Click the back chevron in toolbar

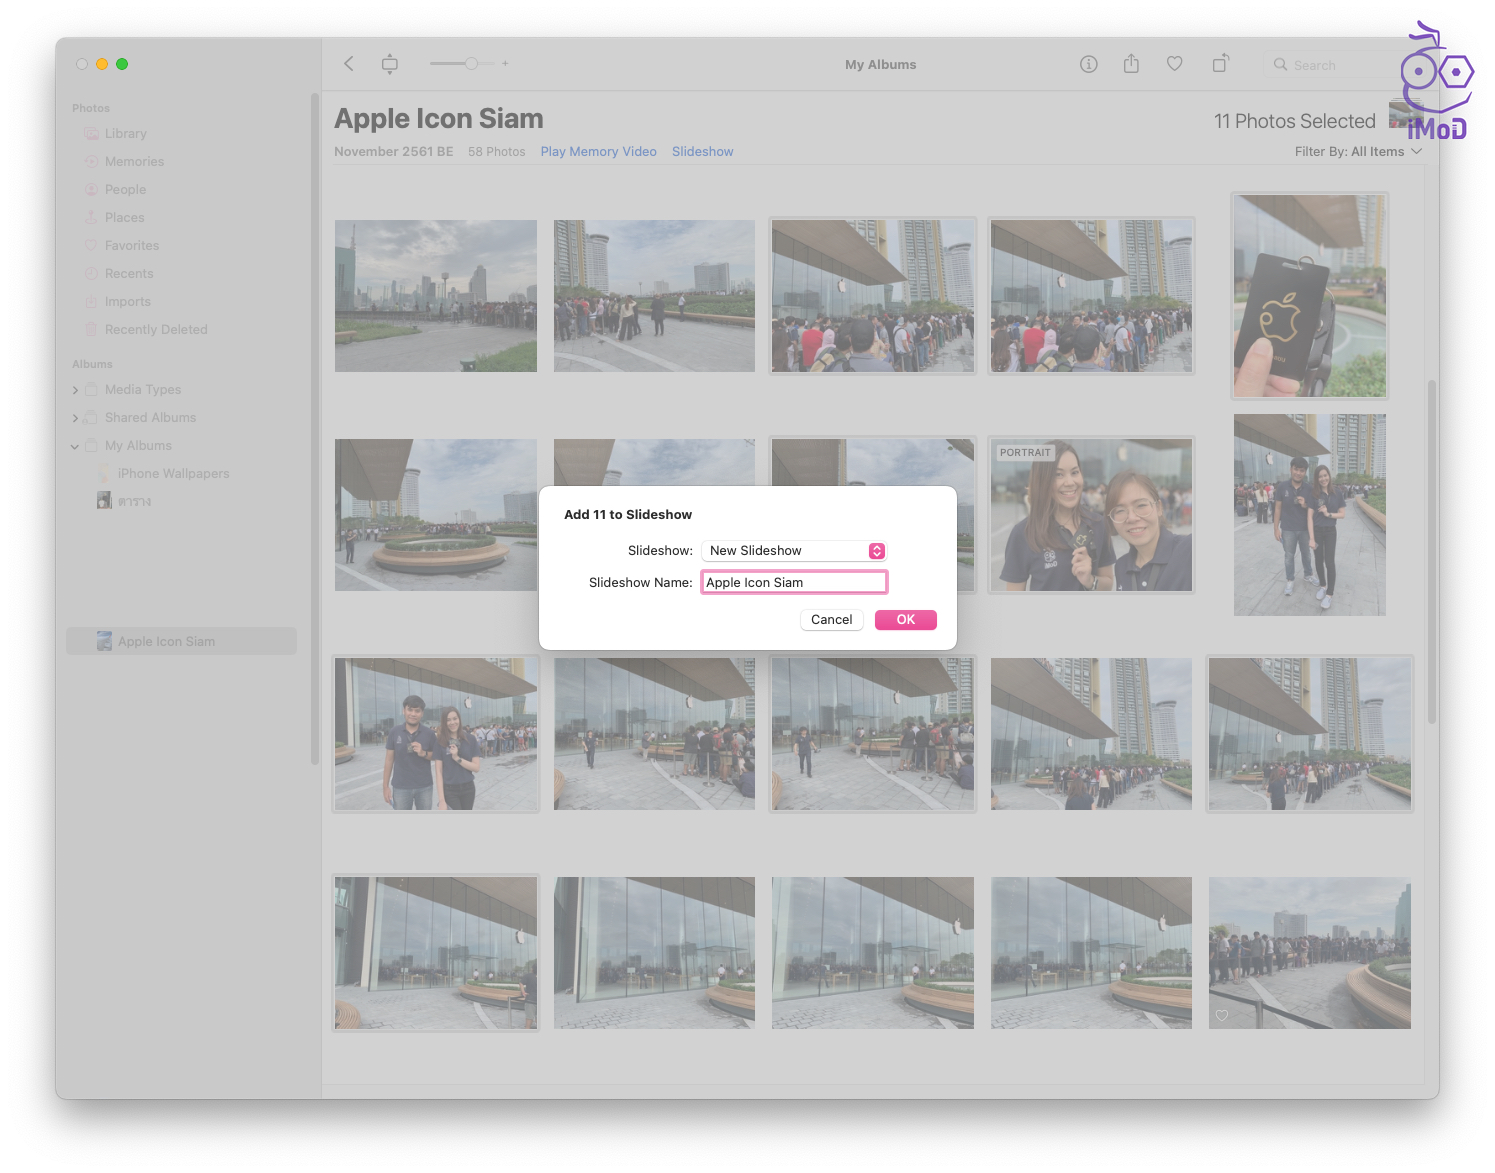coord(349,64)
